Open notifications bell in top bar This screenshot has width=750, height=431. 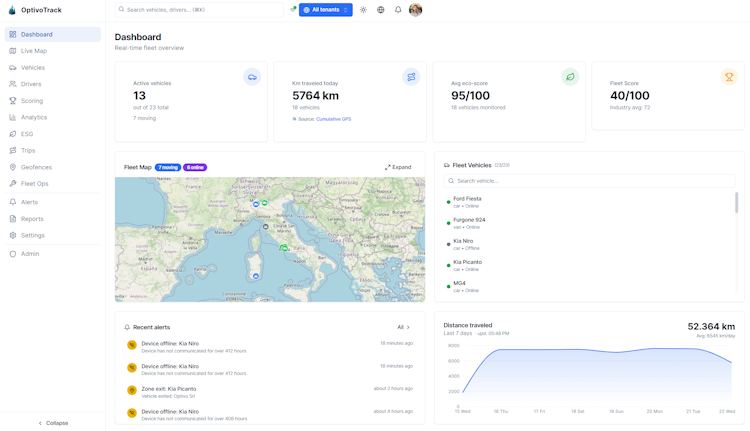(398, 10)
